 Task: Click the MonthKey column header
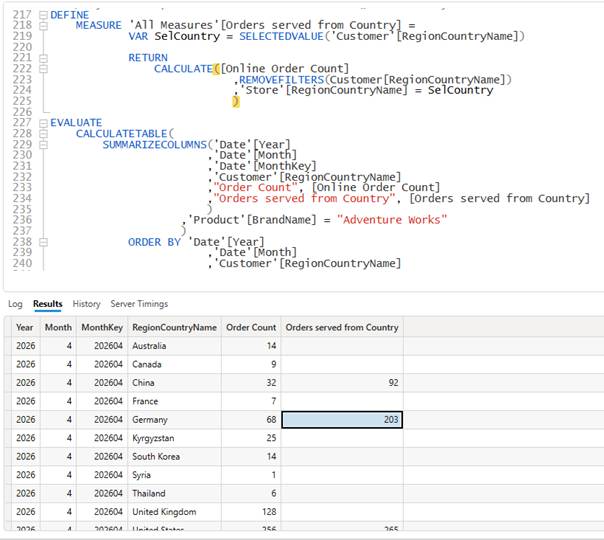click(102, 327)
